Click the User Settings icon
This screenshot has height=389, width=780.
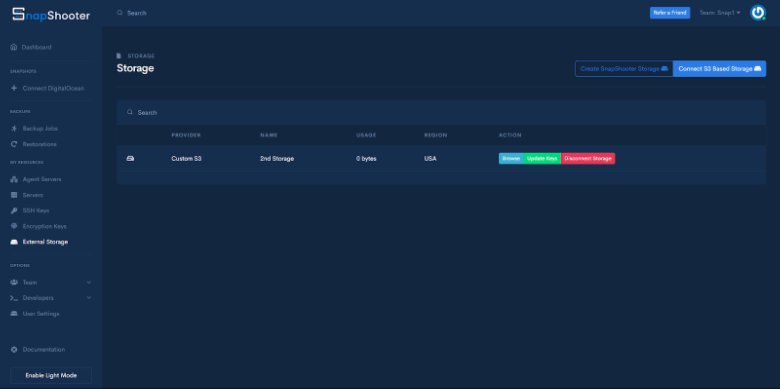14,314
